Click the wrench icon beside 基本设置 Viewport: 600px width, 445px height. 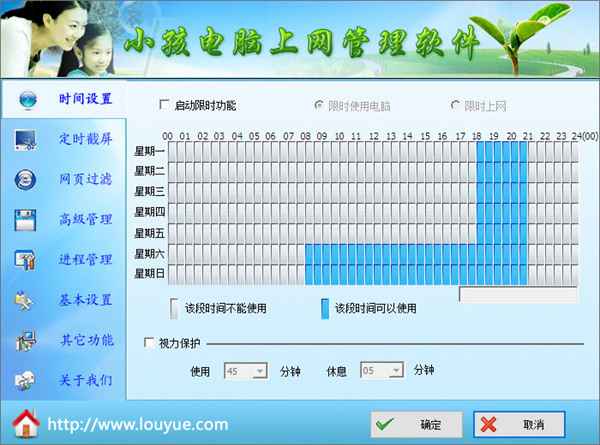point(24,300)
